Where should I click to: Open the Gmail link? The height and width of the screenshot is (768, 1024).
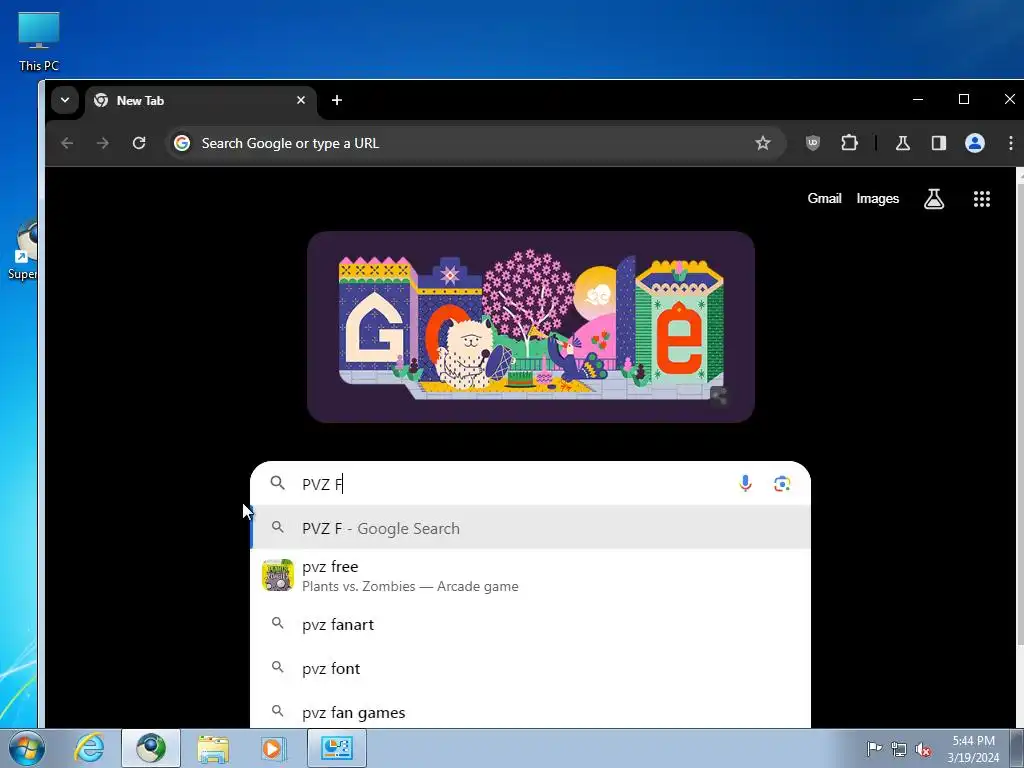point(824,199)
